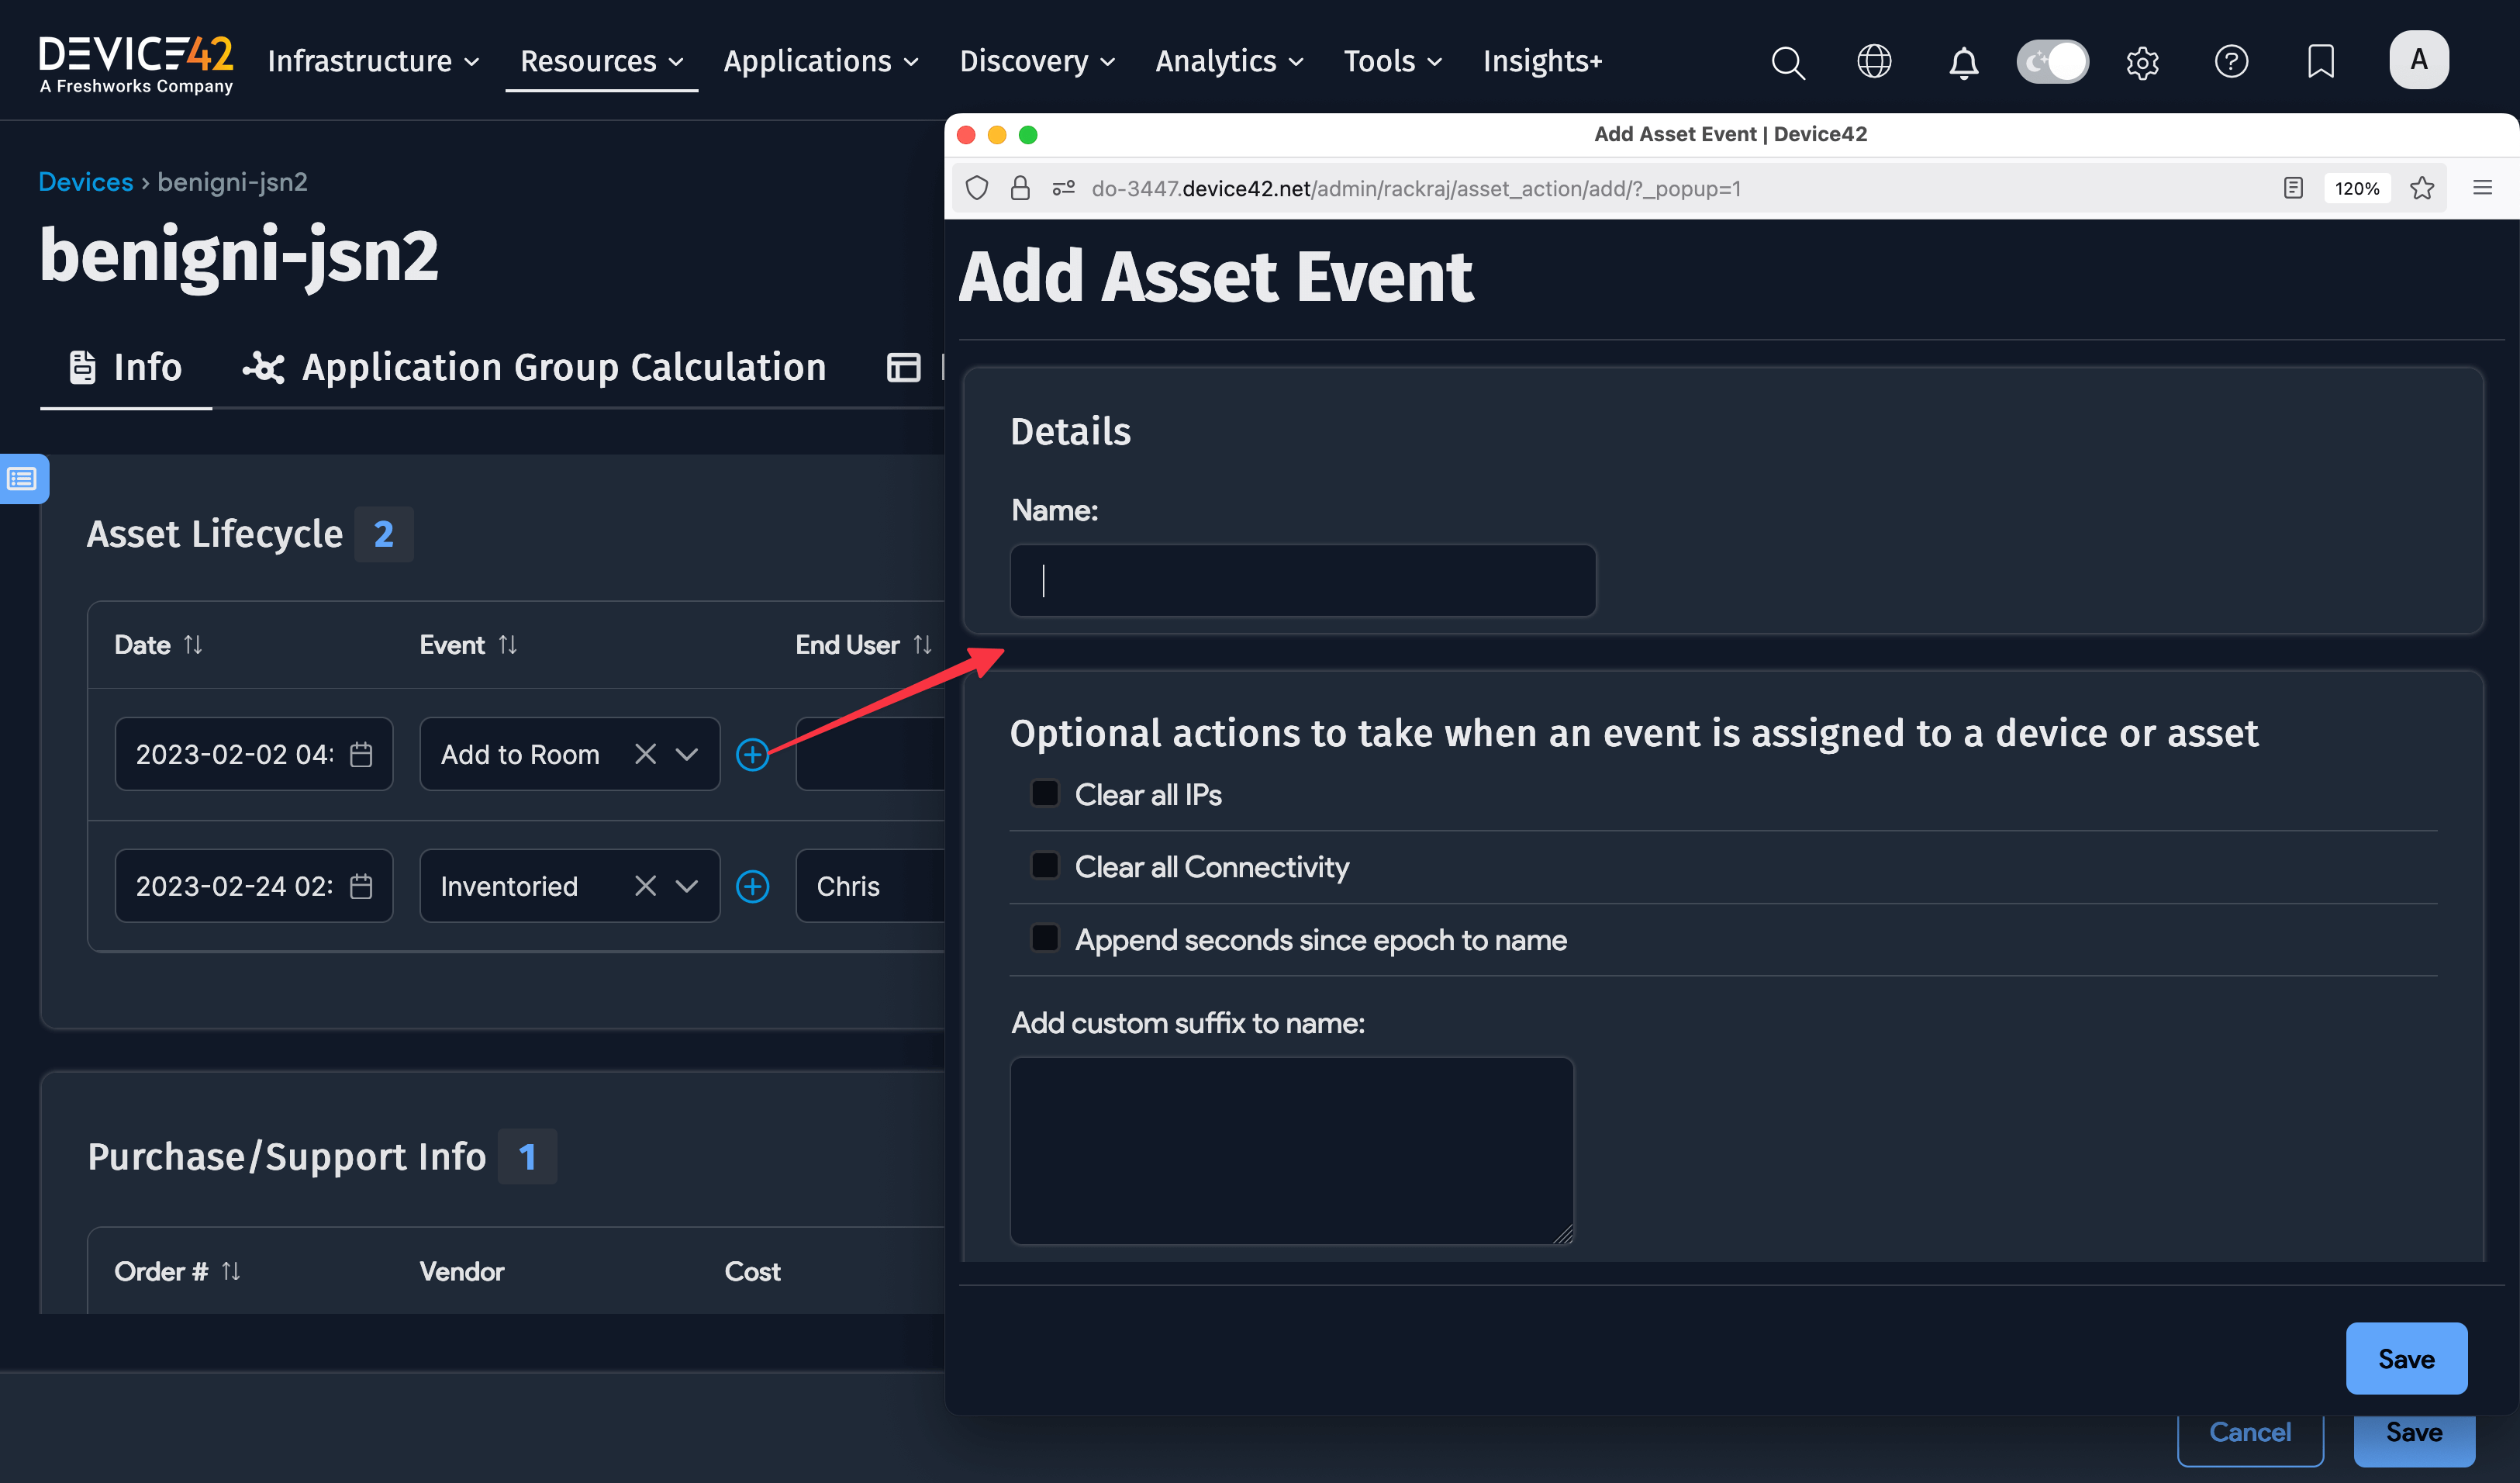Open the Analytics menu

coord(1228,61)
